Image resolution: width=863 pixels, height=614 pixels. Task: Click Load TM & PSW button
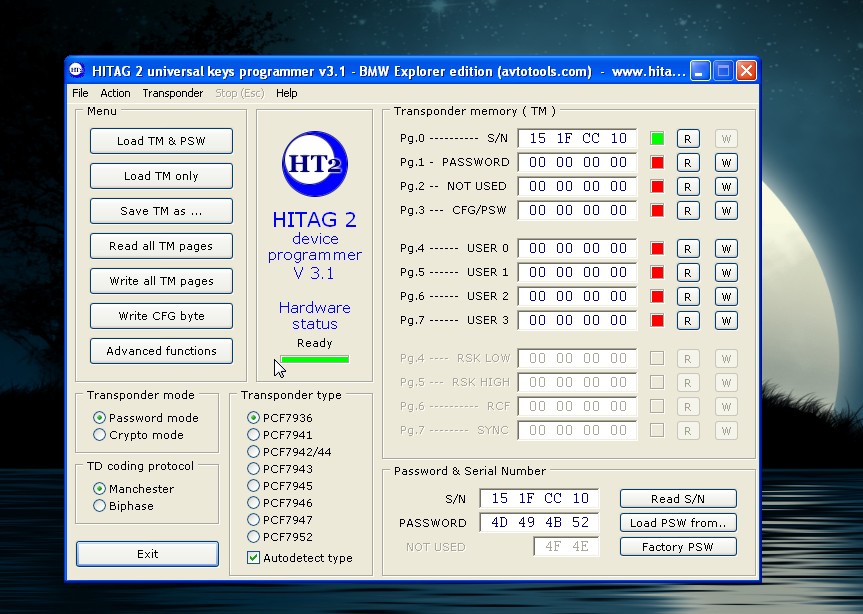tap(161, 141)
